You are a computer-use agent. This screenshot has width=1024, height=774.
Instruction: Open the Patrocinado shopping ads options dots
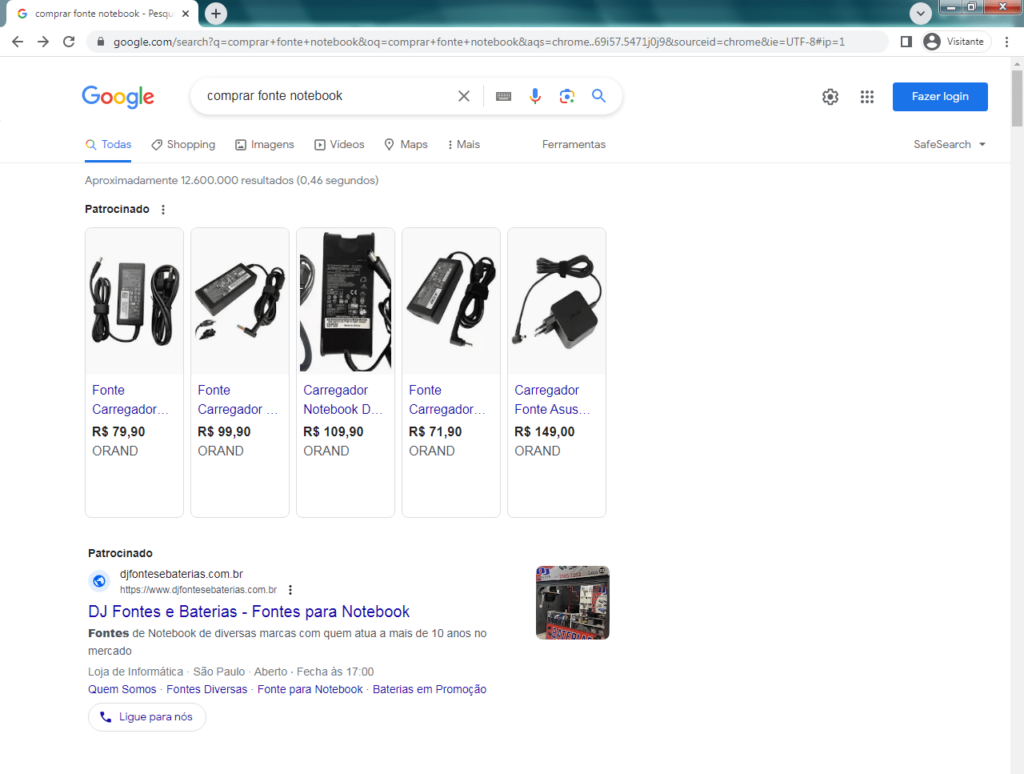click(163, 209)
